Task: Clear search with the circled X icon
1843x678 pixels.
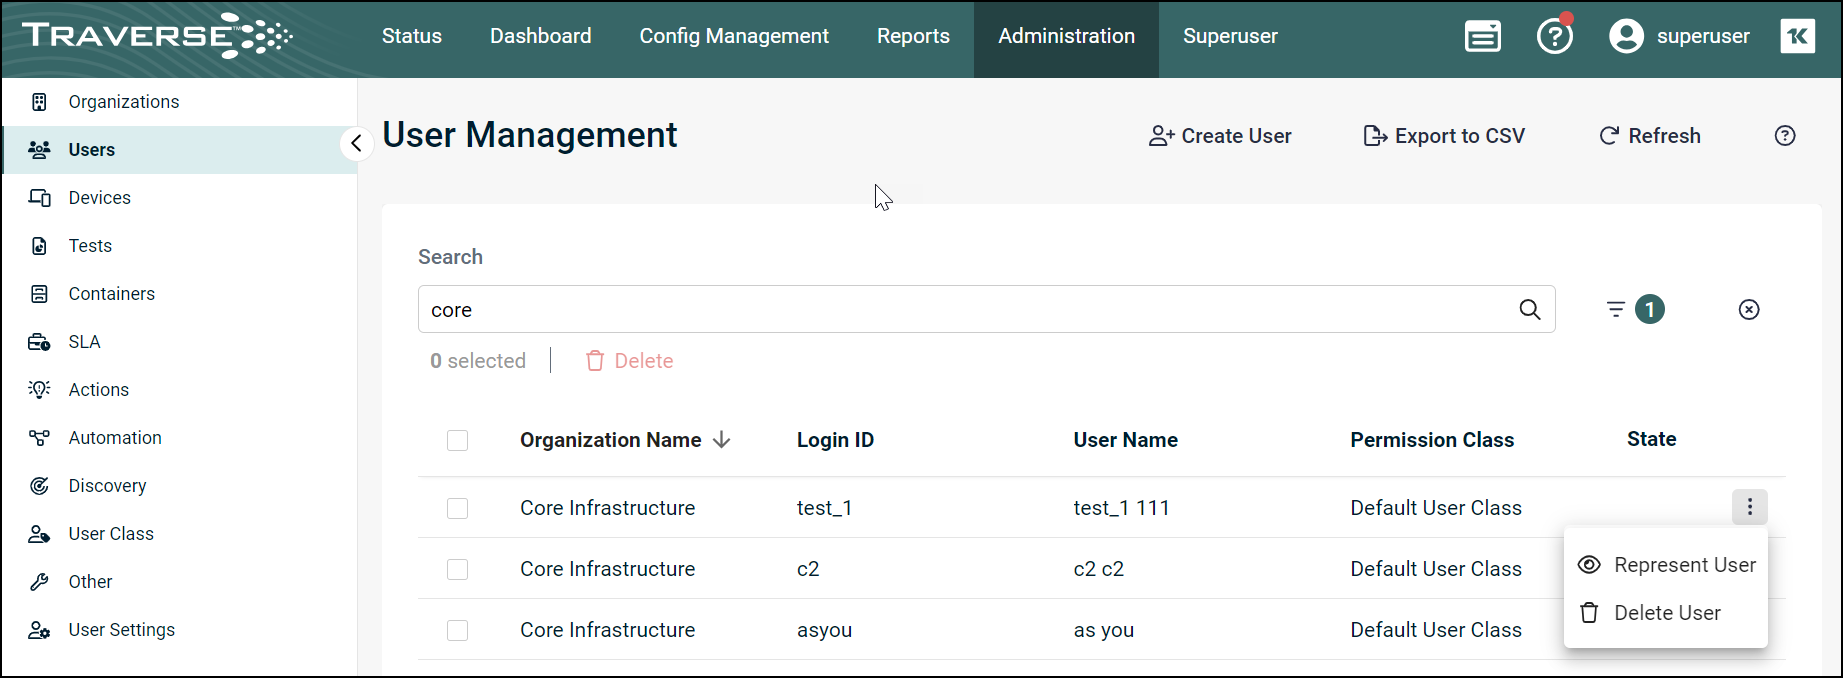Action: click(x=1749, y=310)
